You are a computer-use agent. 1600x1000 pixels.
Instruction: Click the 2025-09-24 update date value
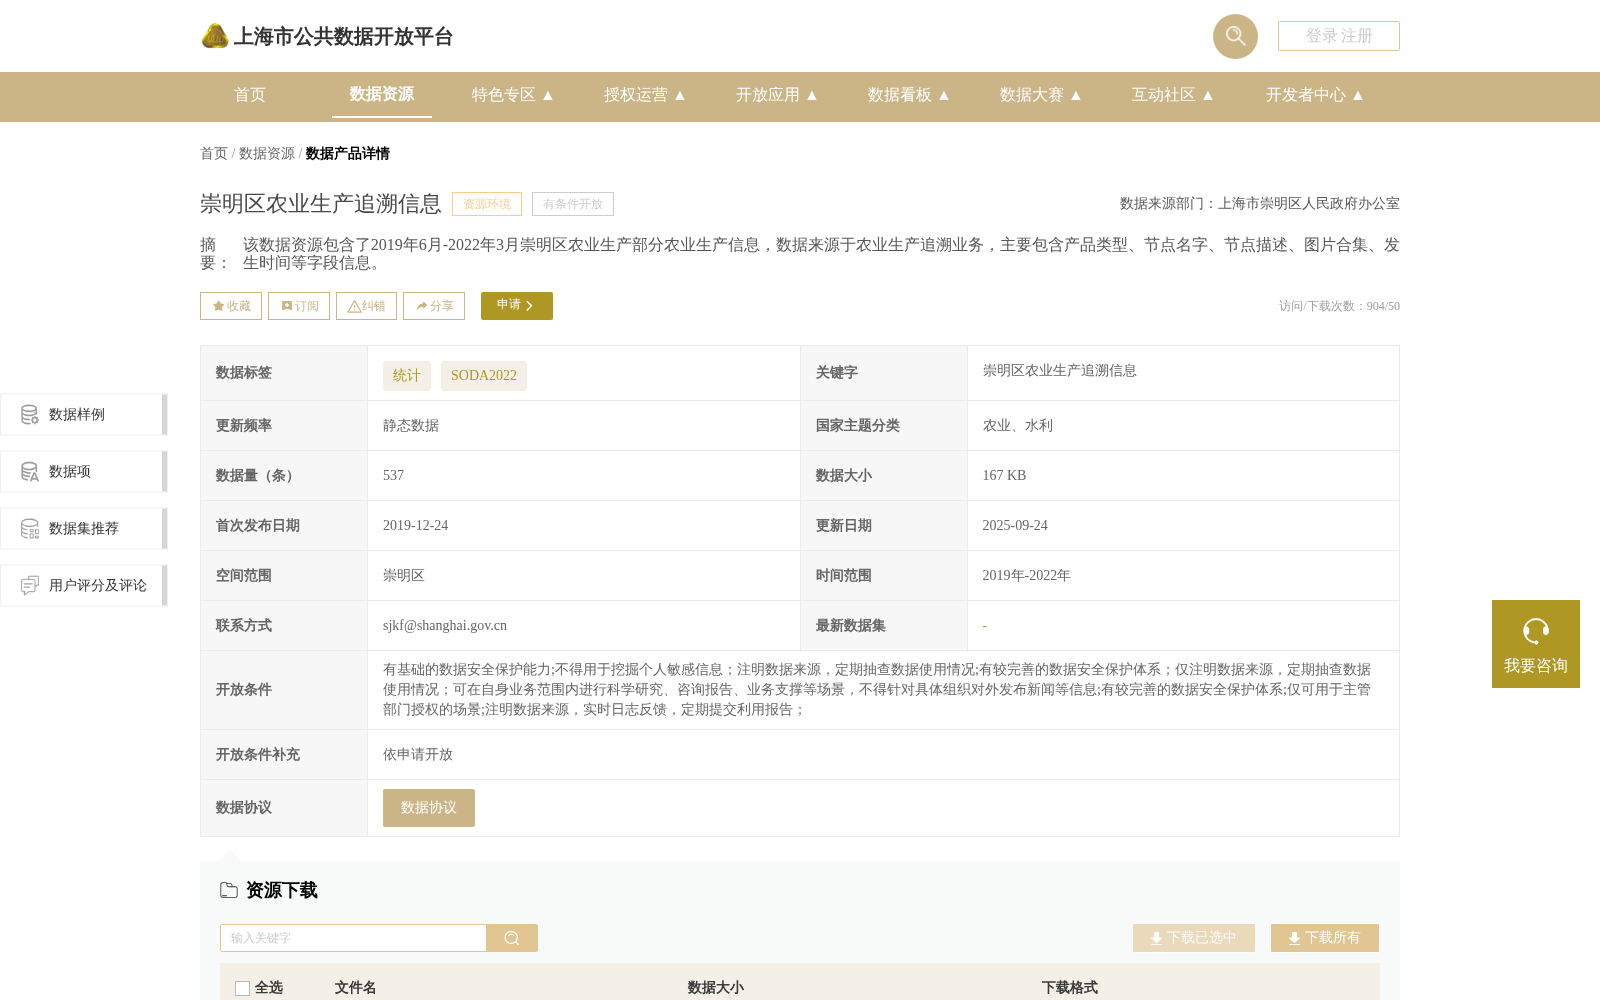pos(1015,526)
